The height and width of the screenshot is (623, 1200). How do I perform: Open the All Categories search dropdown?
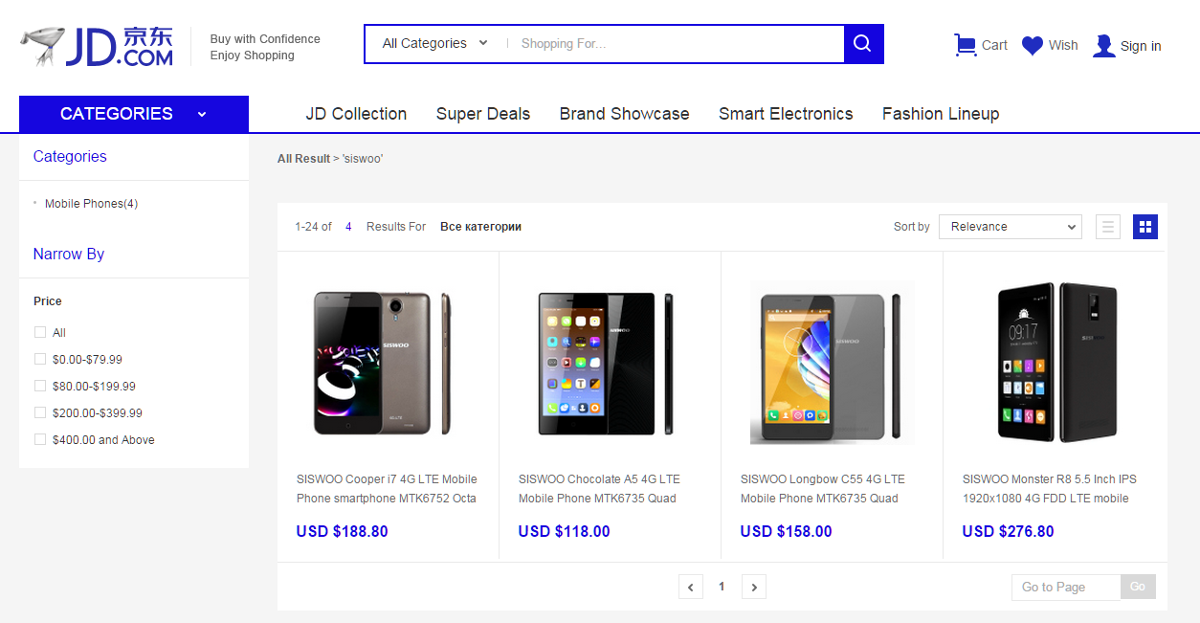click(435, 44)
